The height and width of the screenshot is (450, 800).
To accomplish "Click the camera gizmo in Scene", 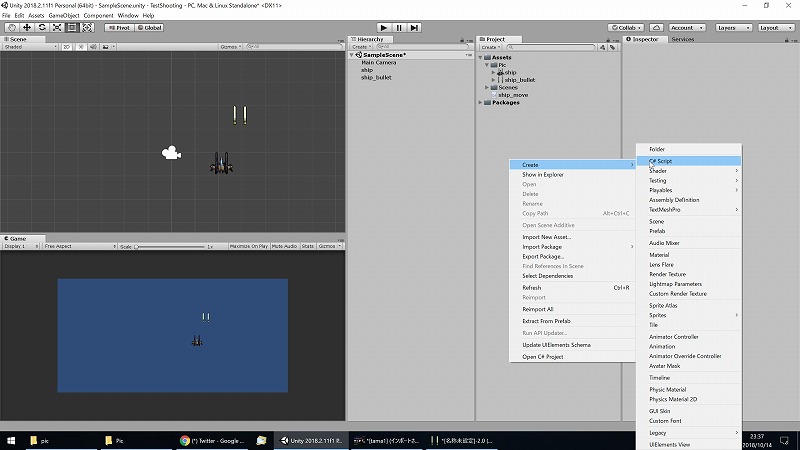I will click(x=171, y=153).
